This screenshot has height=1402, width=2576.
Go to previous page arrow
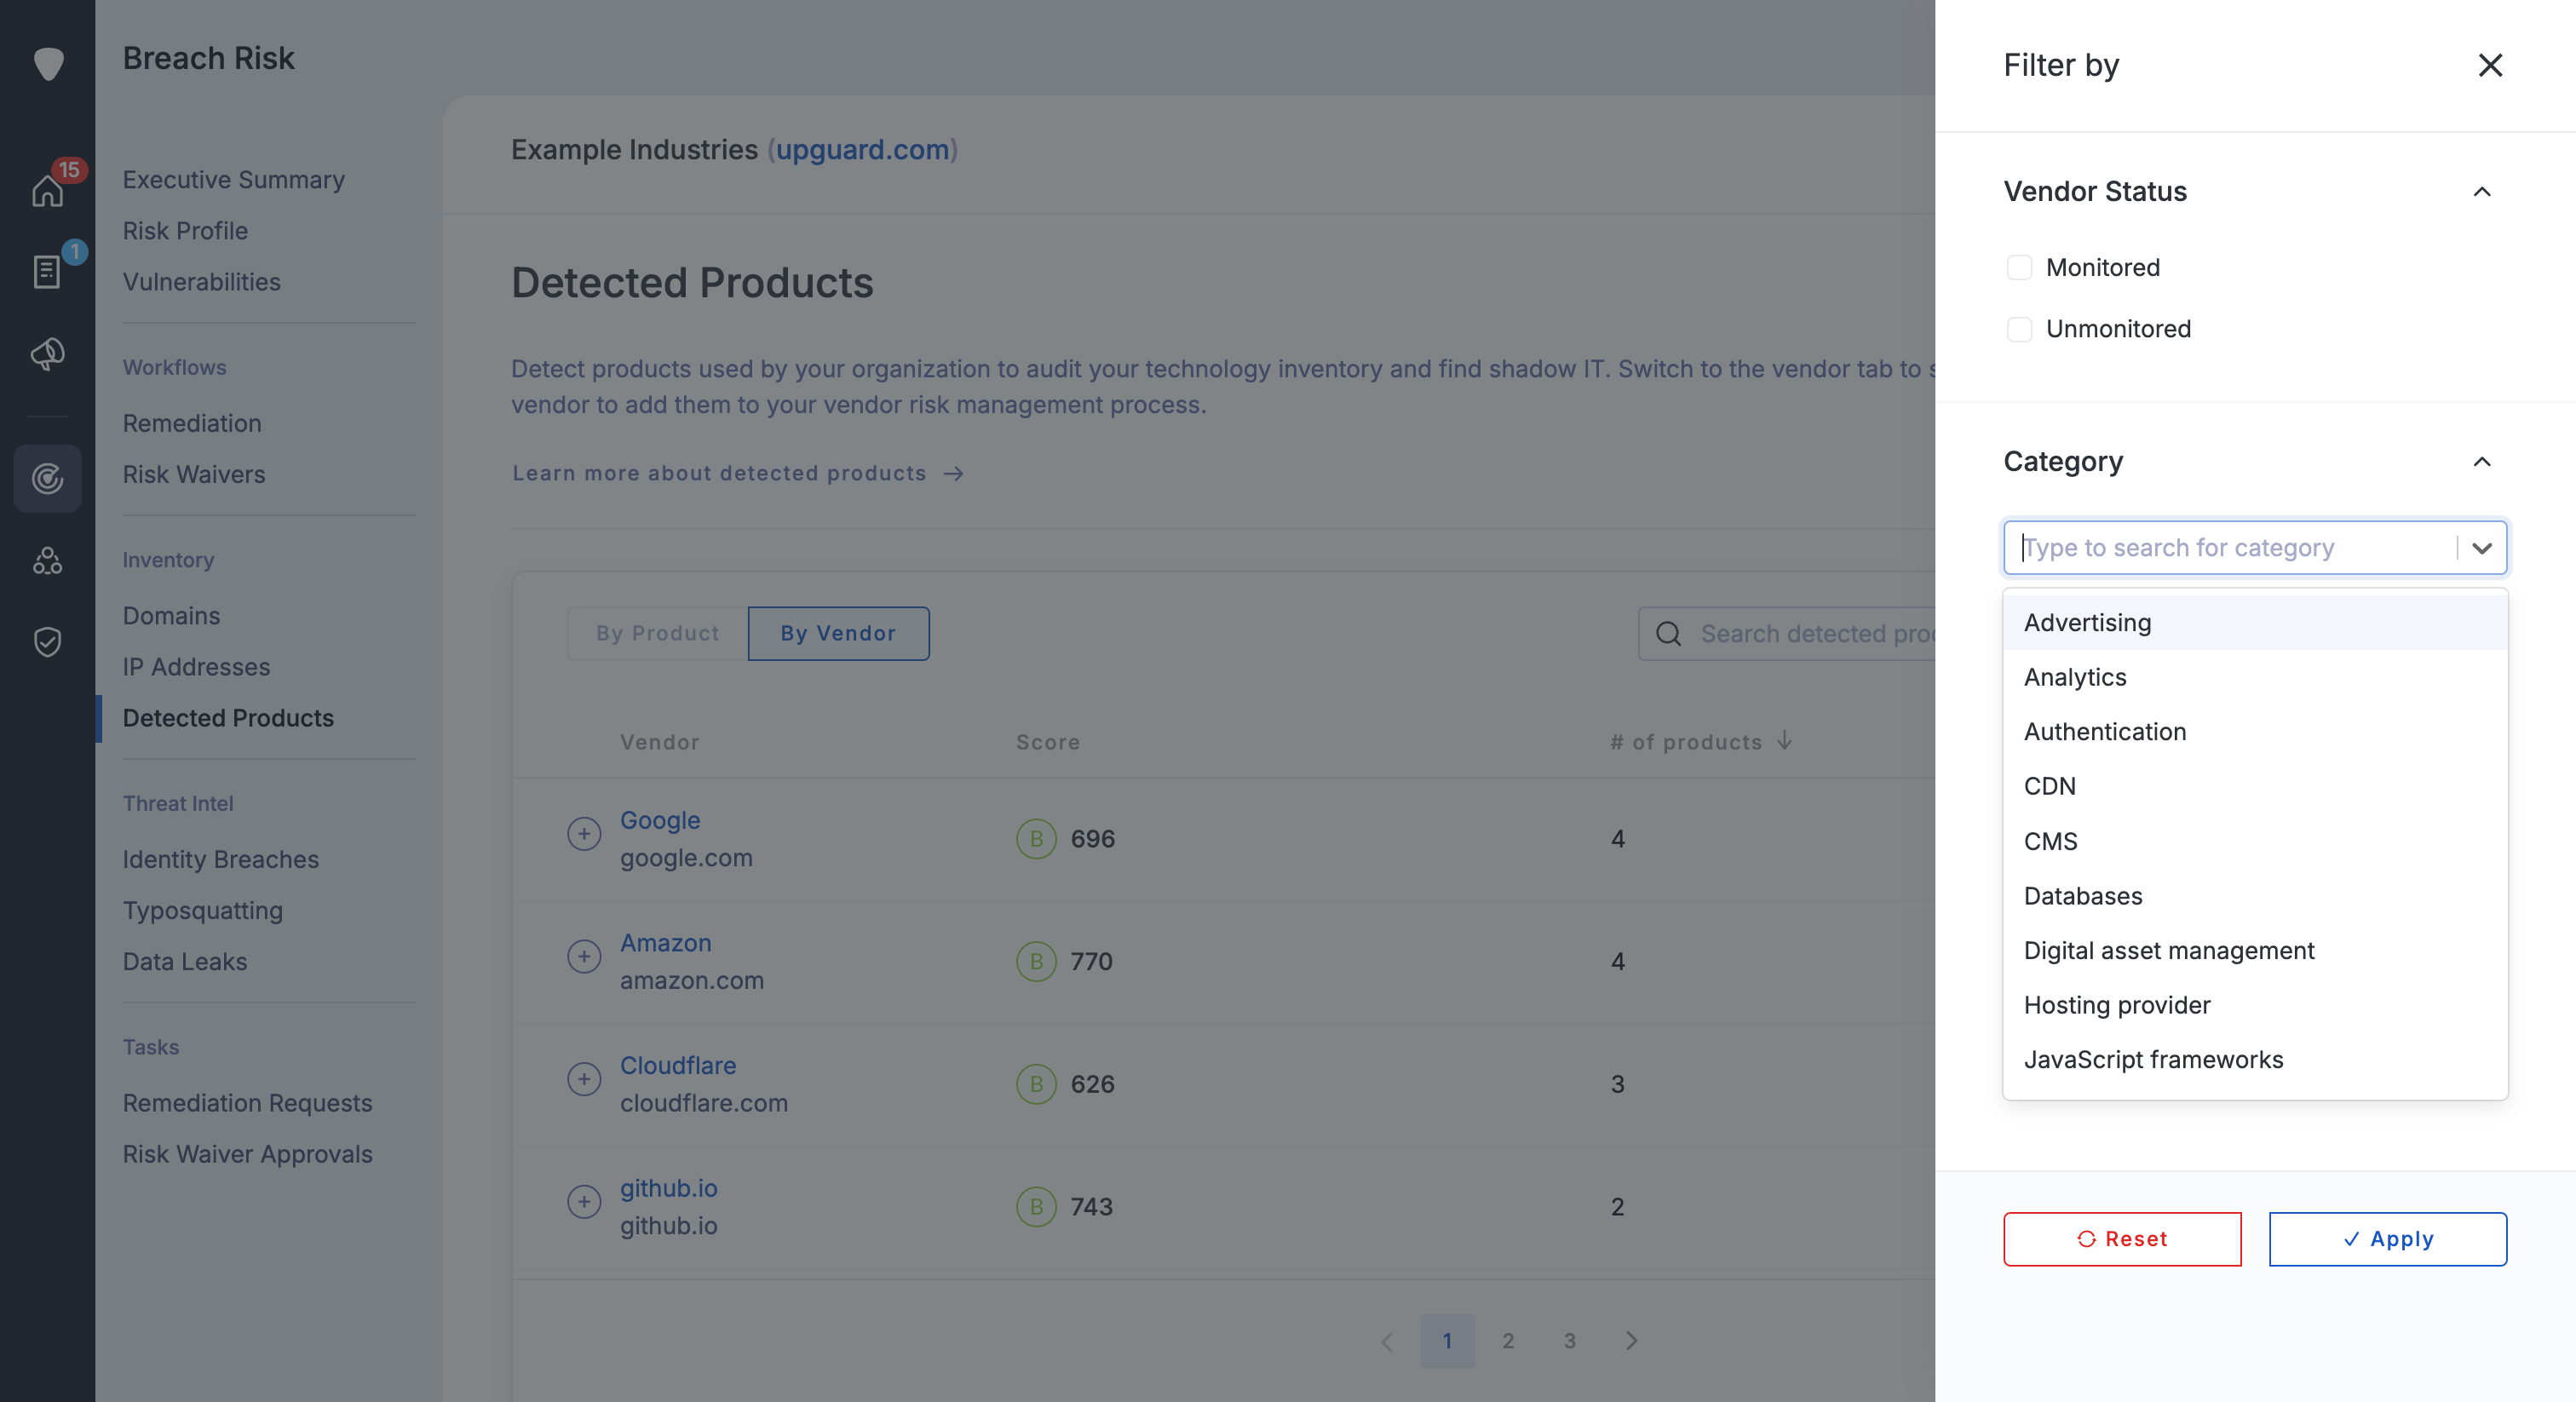1387,1342
